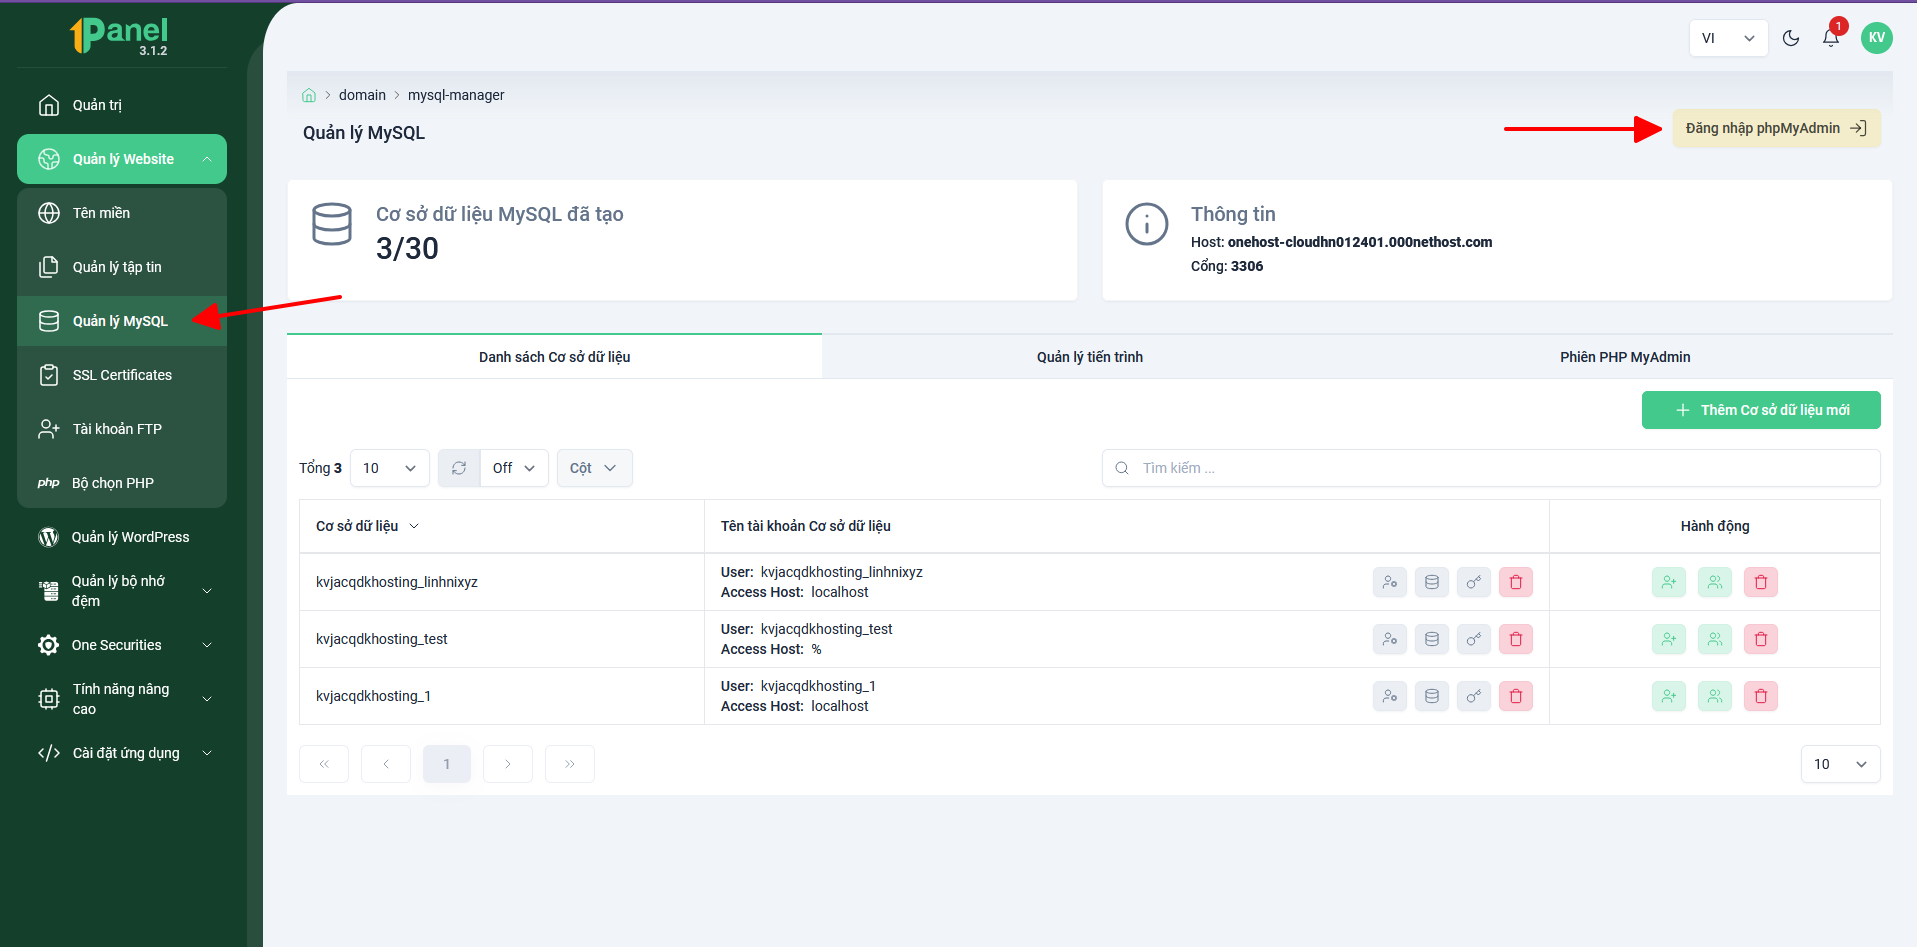1917x947 pixels.
Task: Select Quản lý MySQL in the sidebar
Action: pyautogui.click(x=122, y=321)
